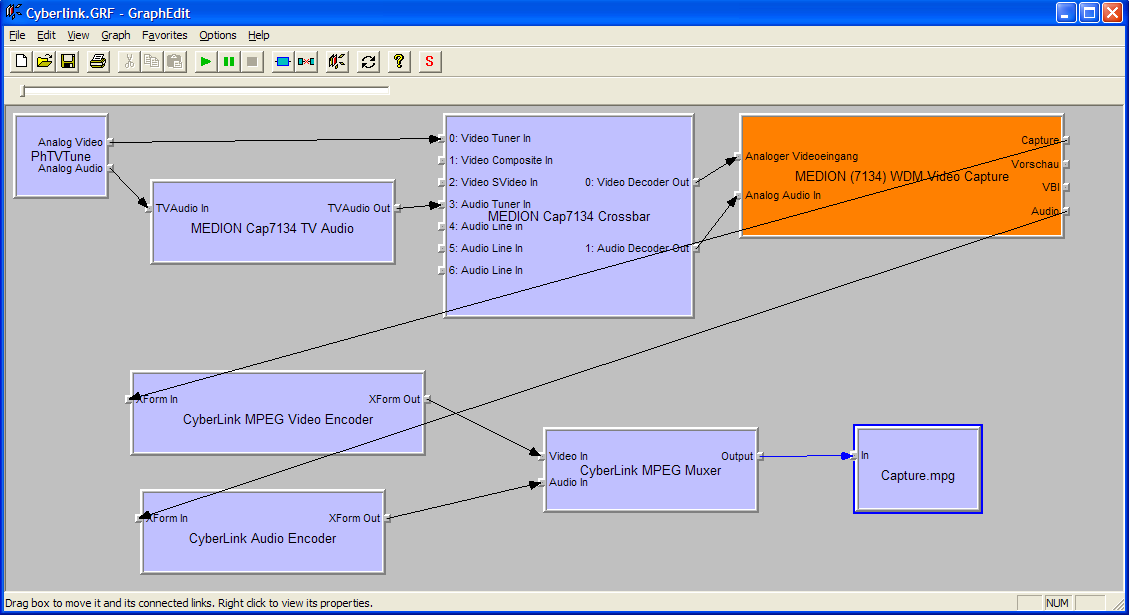
Task: Pause the running graph
Action: [229, 62]
